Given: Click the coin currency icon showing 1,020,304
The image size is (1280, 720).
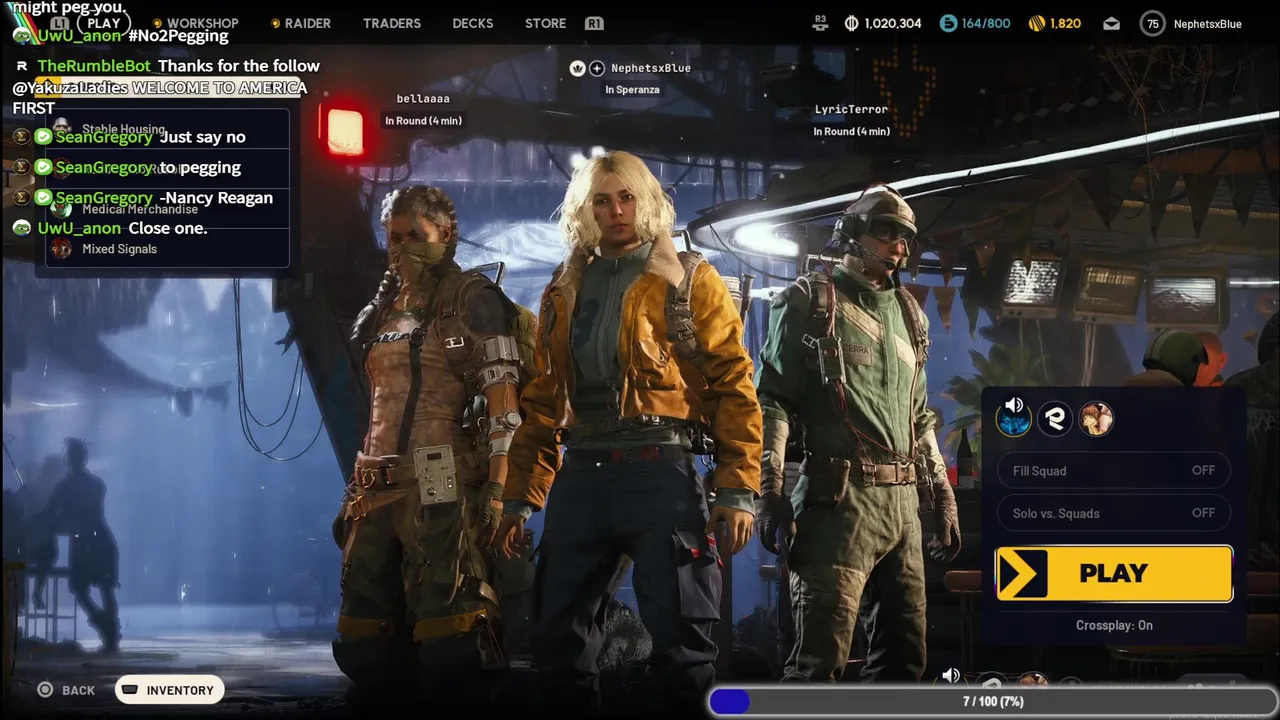Looking at the screenshot, I should pyautogui.click(x=852, y=23).
